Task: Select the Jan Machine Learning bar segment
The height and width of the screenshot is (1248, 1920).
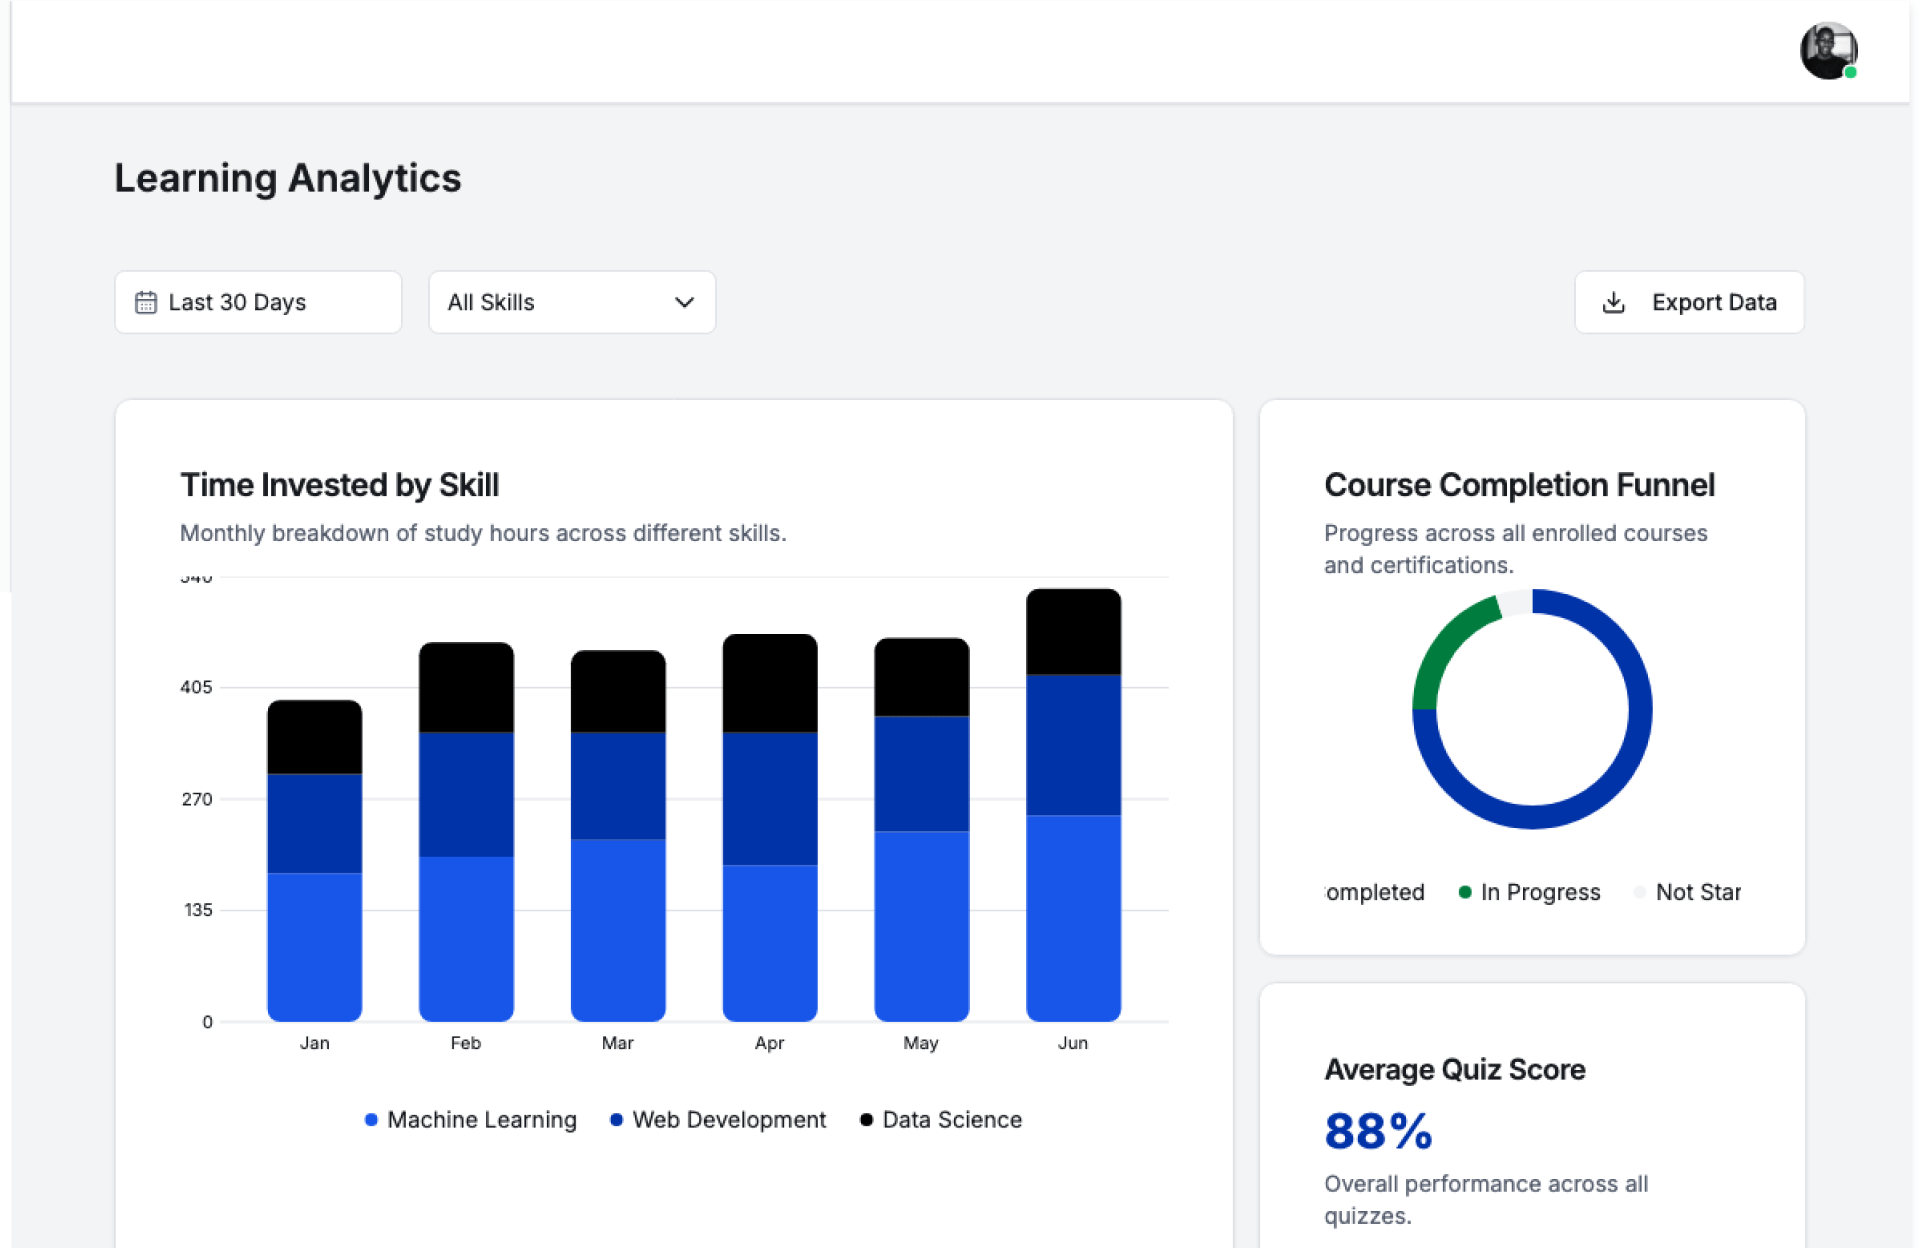Action: click(314, 946)
